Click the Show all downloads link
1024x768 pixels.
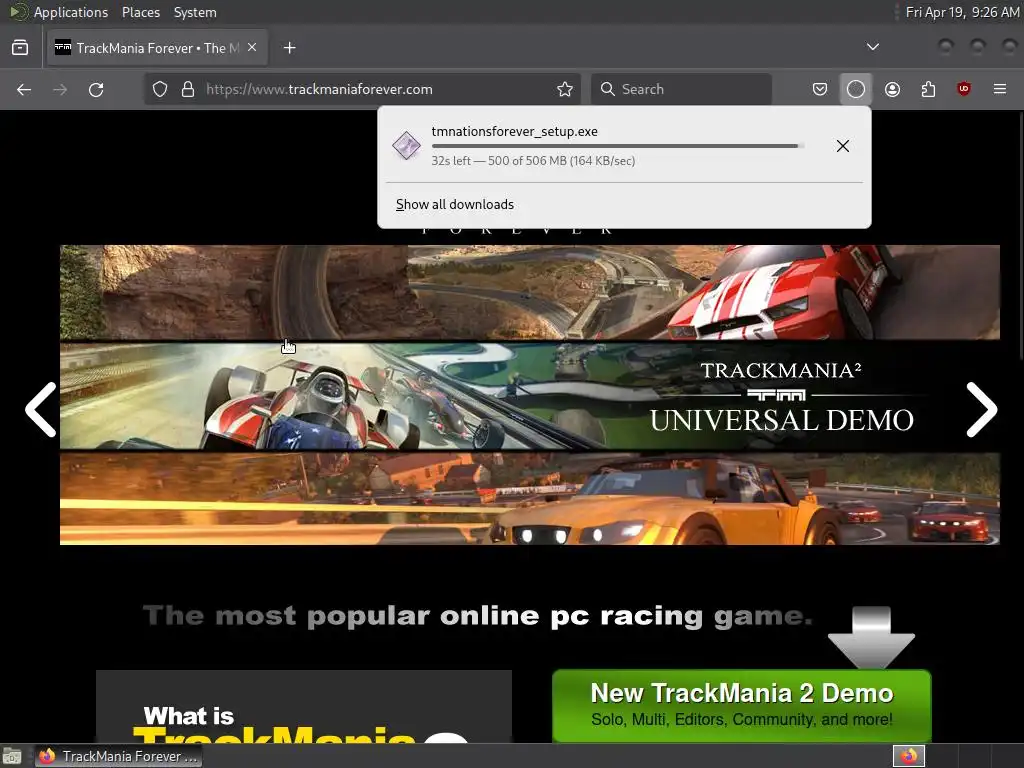(x=455, y=204)
